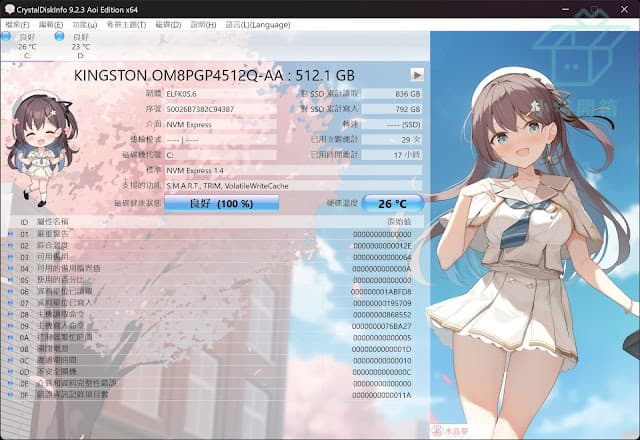Click the status icon of attribute 0C

(x=10, y=360)
